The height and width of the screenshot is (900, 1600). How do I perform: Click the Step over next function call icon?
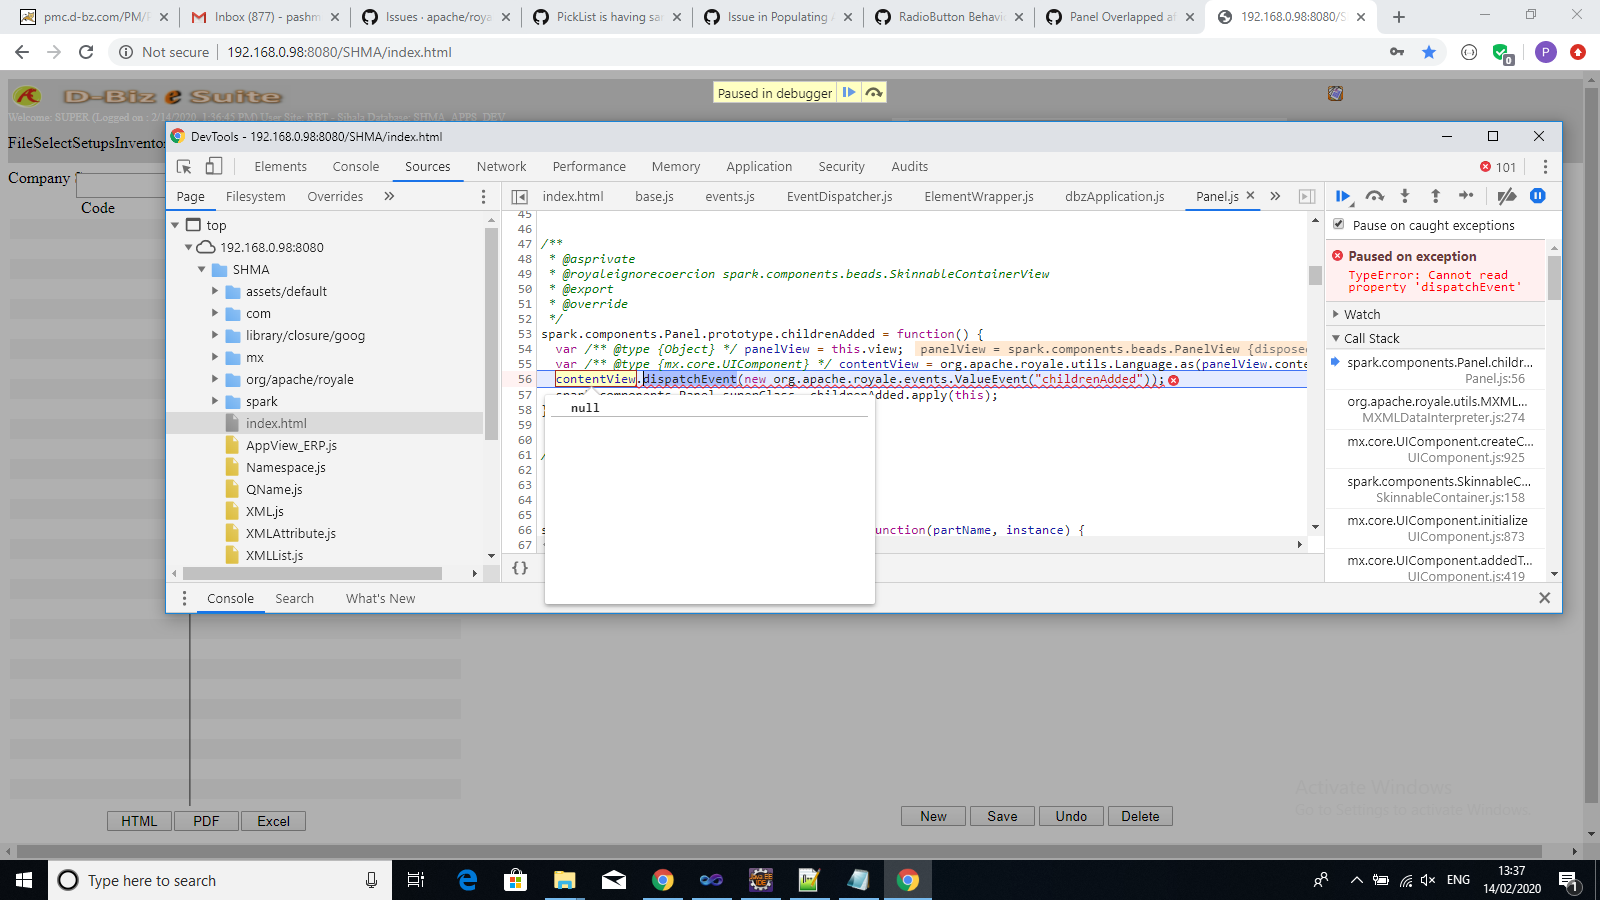pyautogui.click(x=1375, y=197)
